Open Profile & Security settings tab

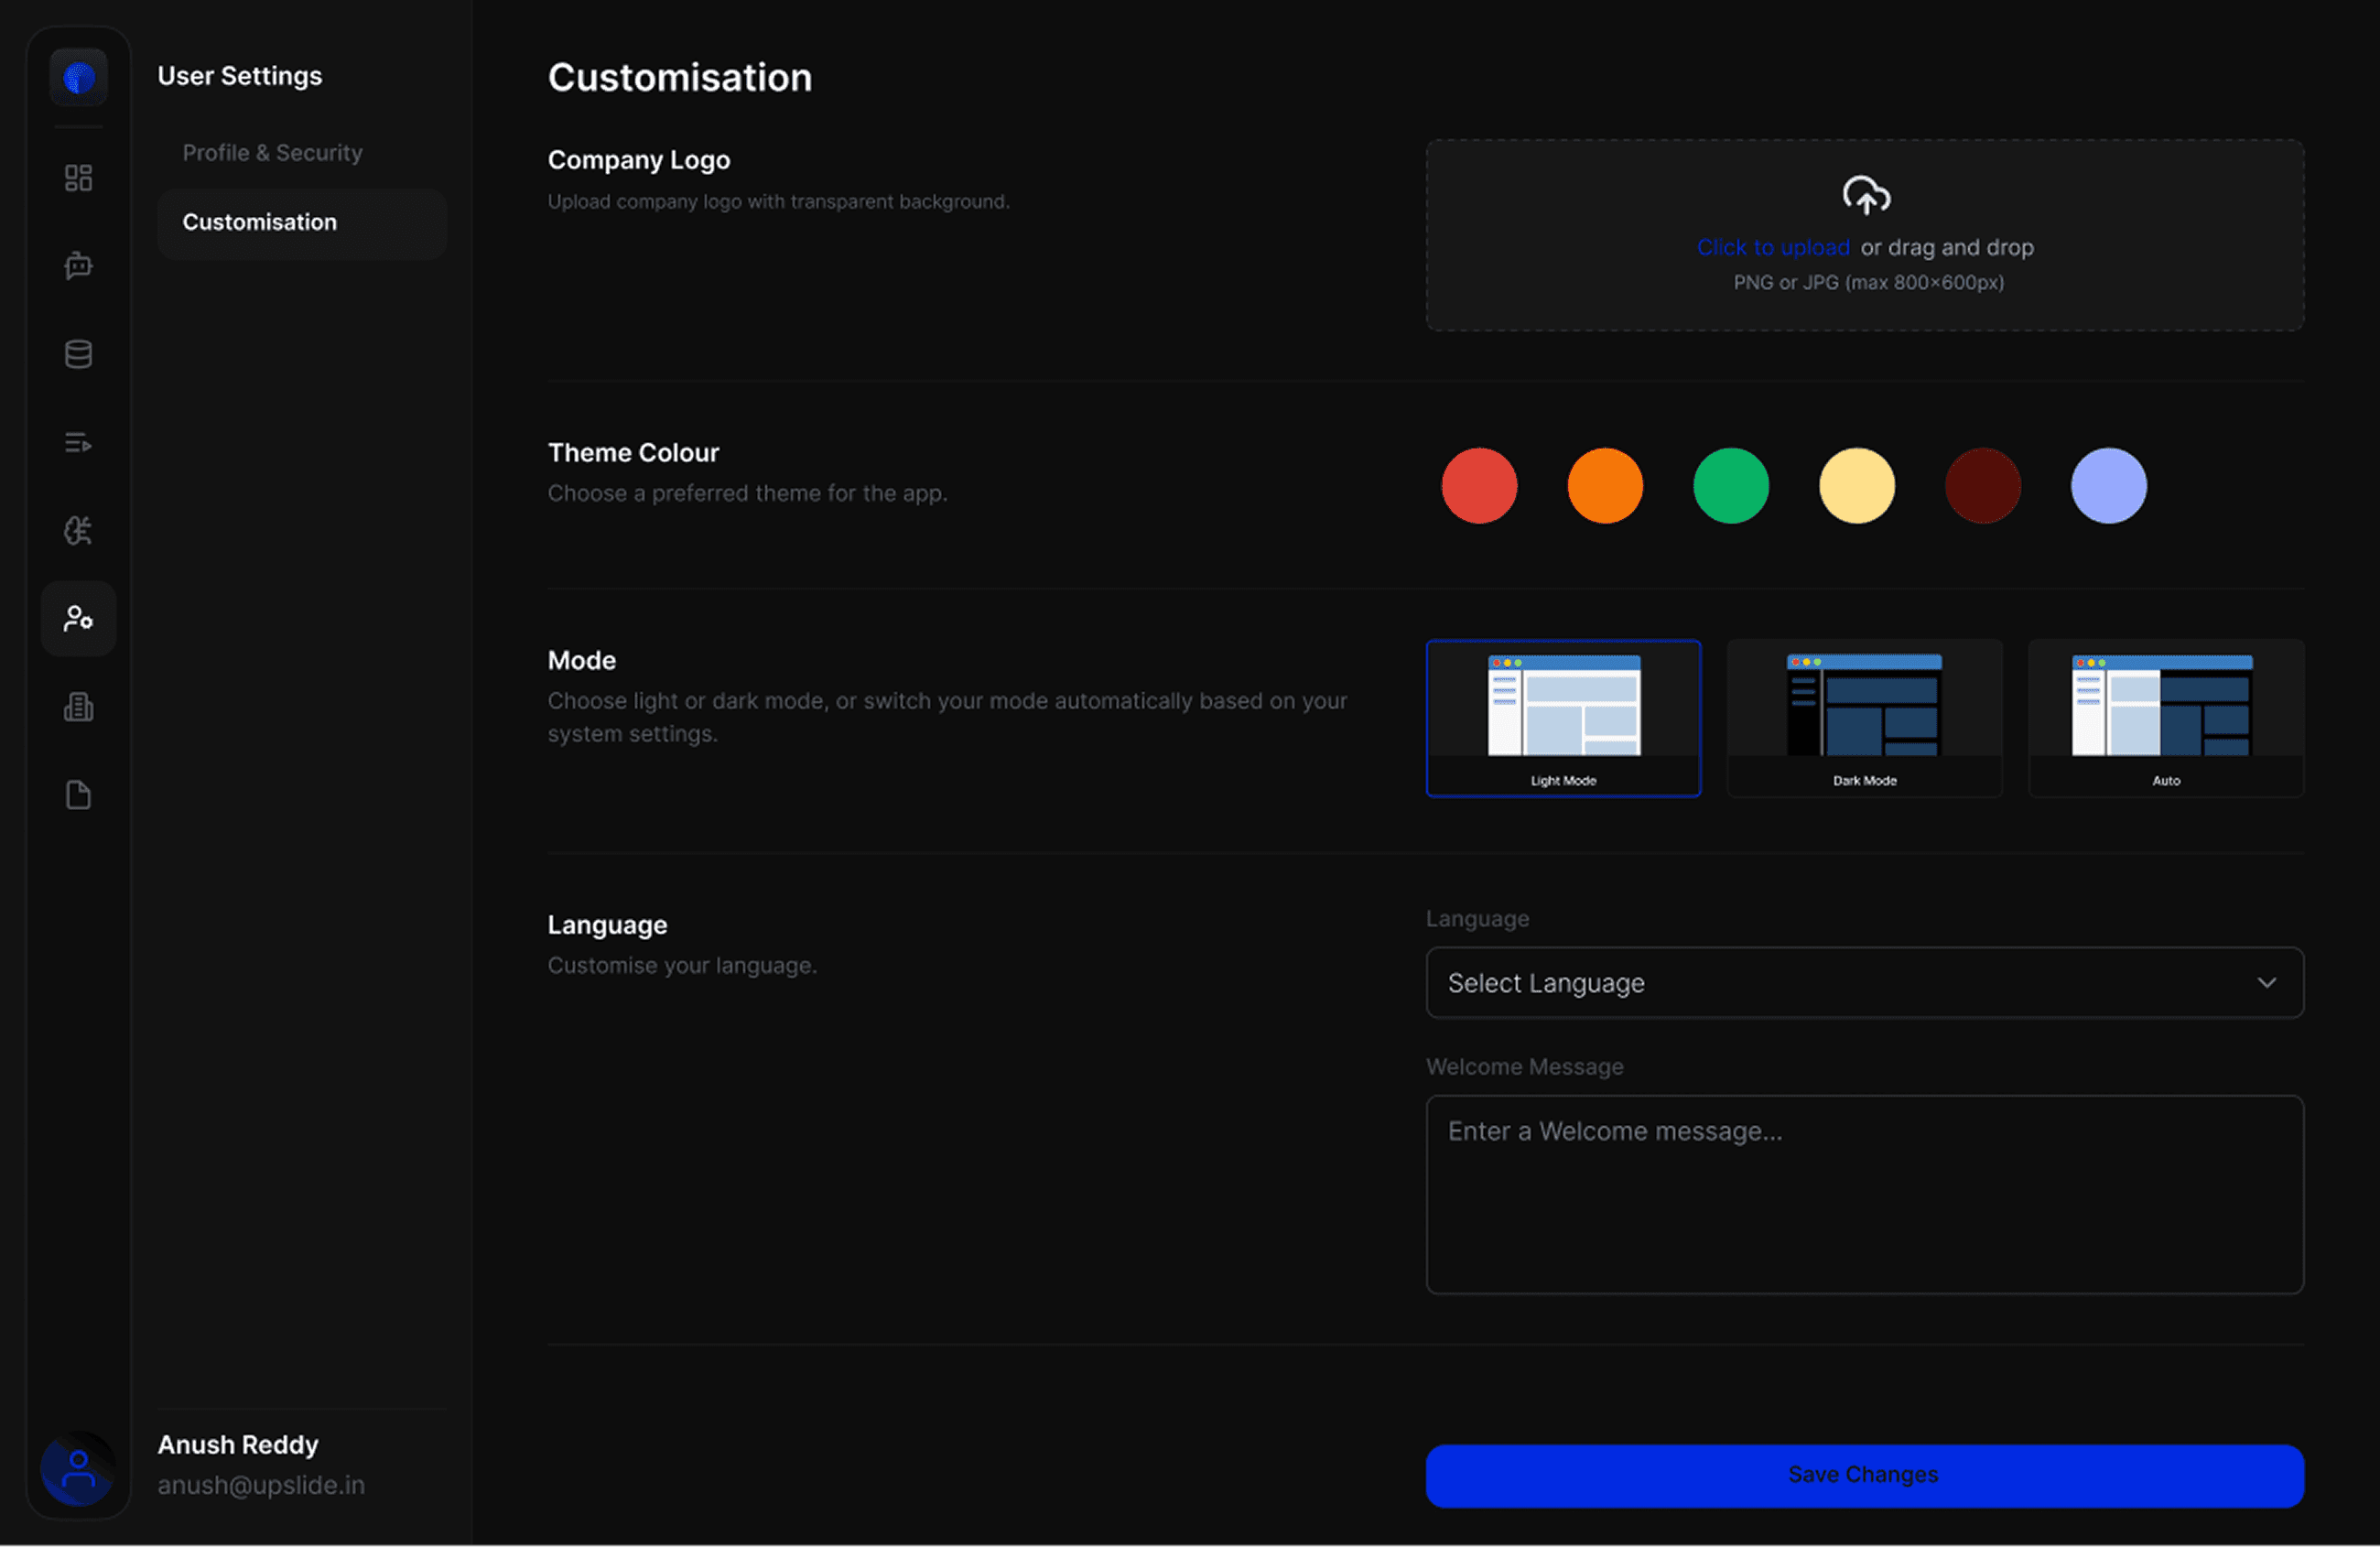[x=272, y=153]
